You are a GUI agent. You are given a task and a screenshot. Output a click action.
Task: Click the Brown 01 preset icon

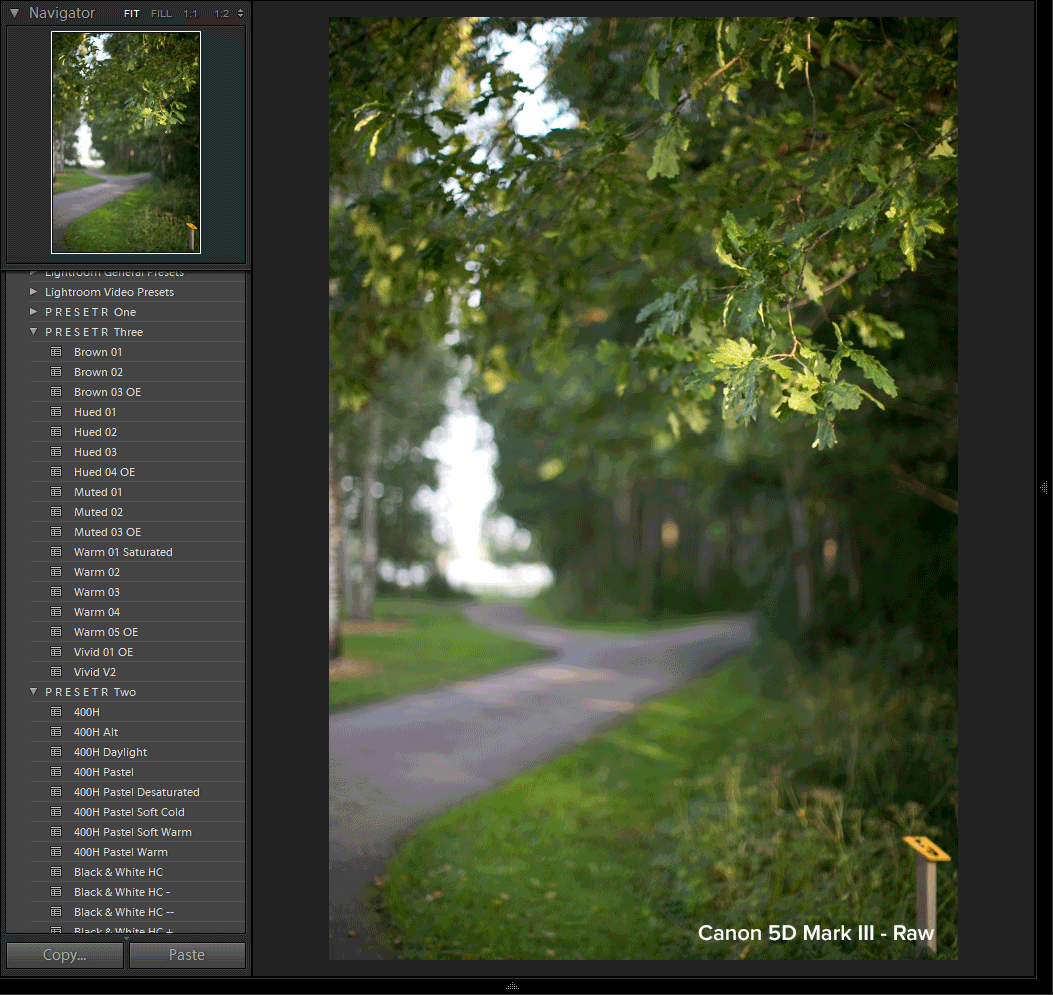[x=58, y=351]
